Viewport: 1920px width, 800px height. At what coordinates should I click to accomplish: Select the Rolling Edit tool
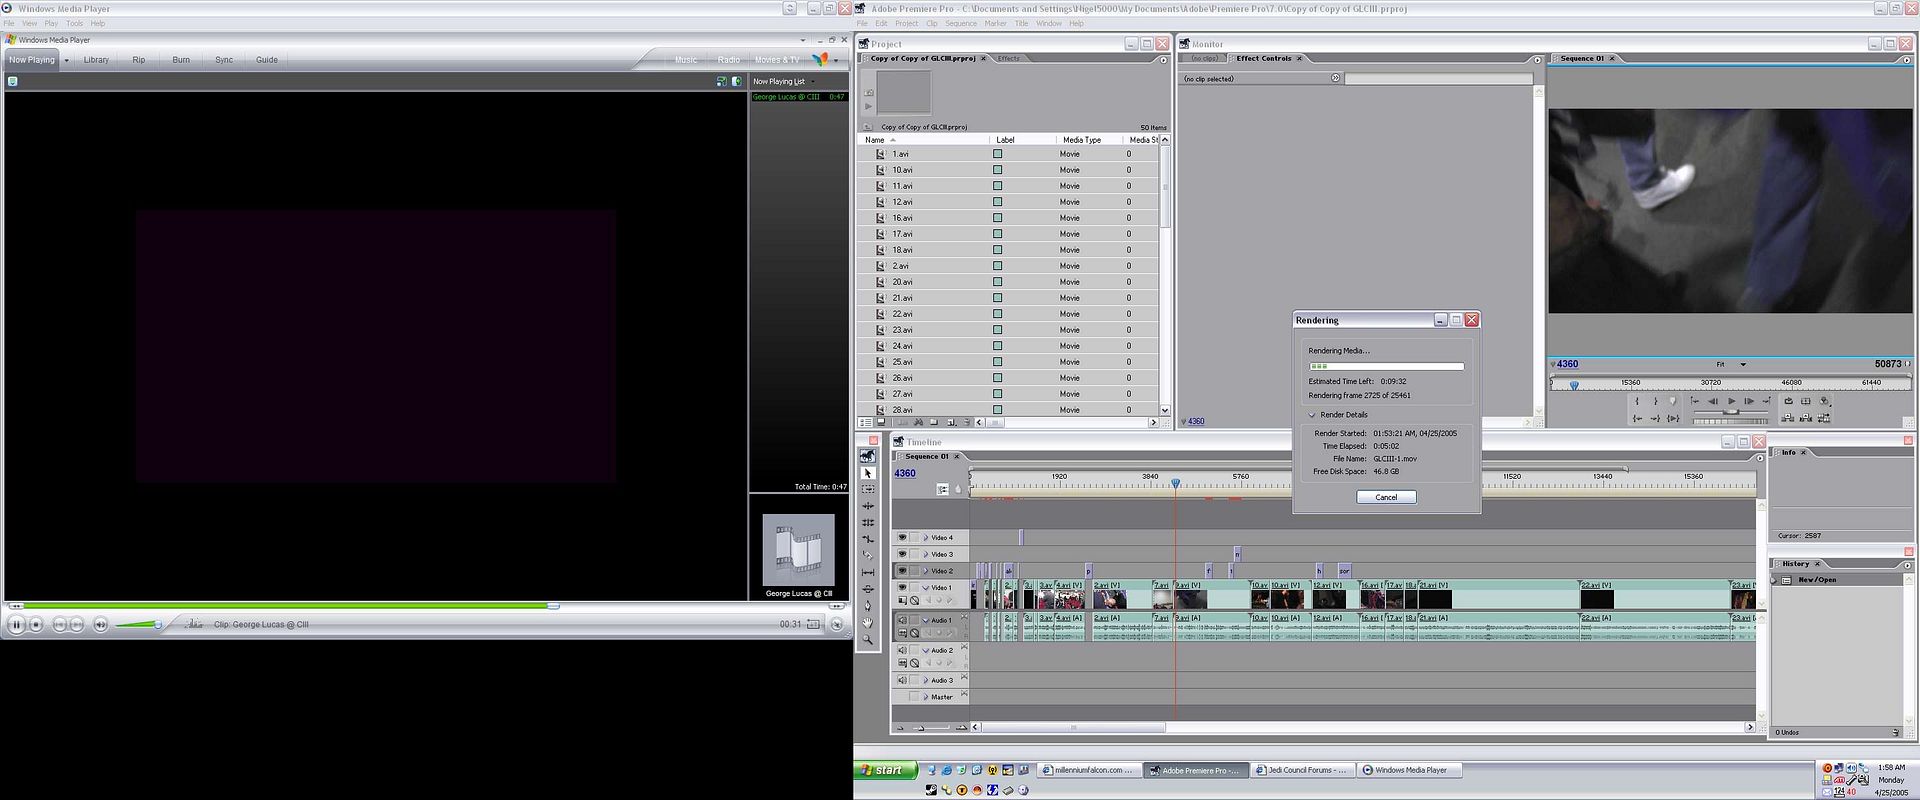click(868, 522)
